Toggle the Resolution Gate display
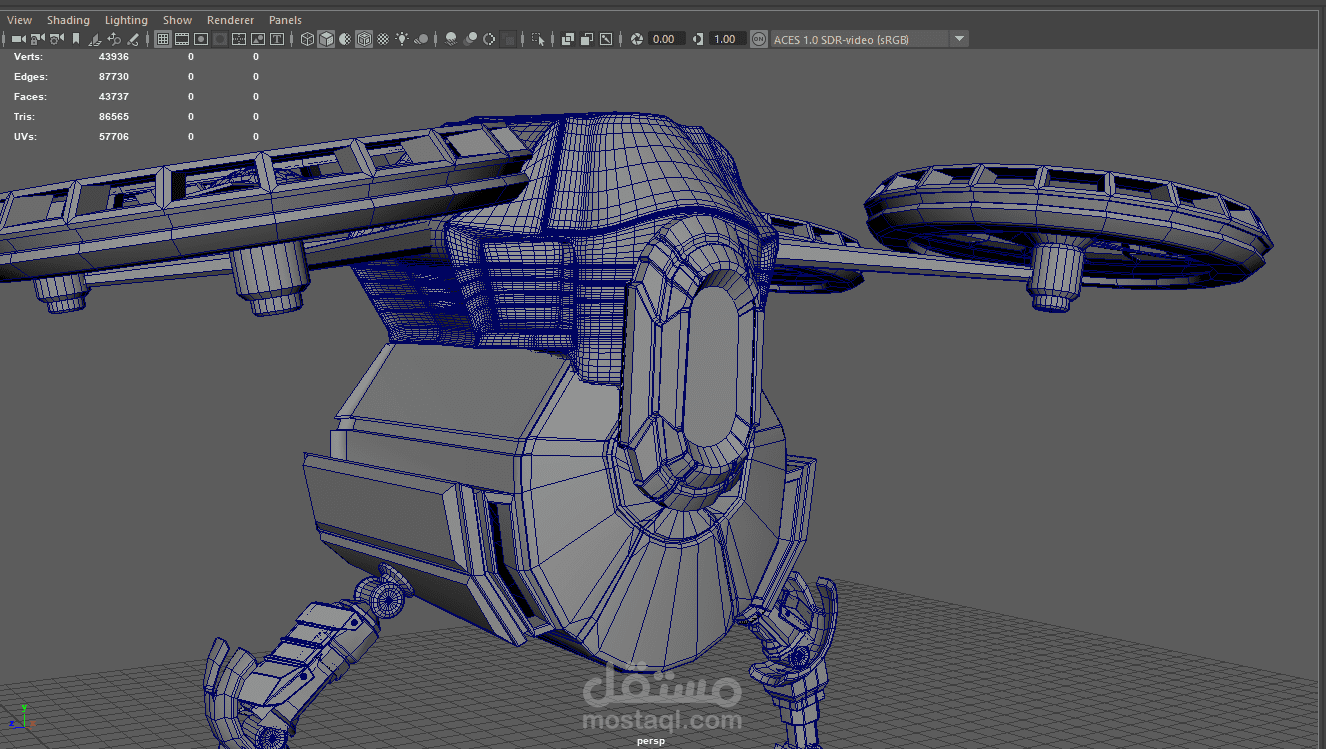The image size is (1326, 749). pos(201,39)
